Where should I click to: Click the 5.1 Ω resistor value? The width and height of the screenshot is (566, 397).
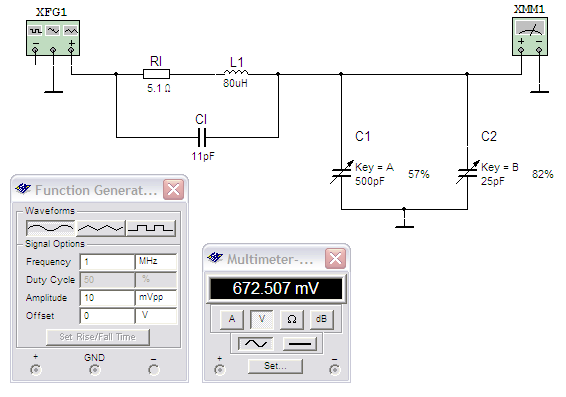[x=159, y=88]
